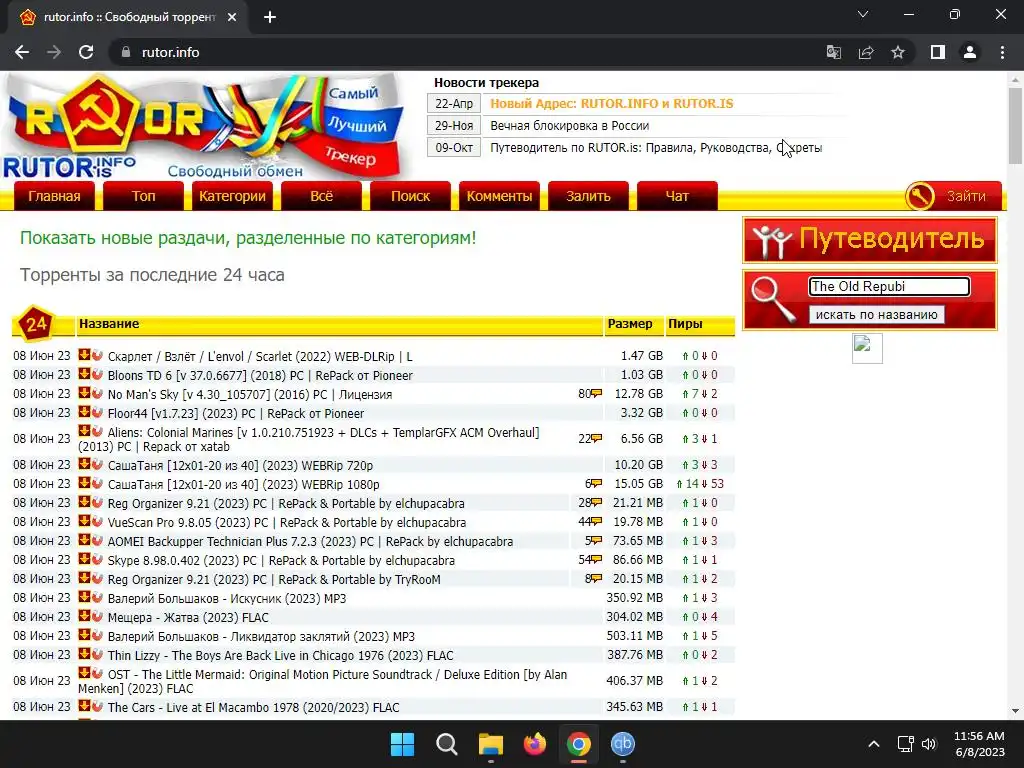Click the volume icon in system tray
This screenshot has width=1024, height=768.
(928, 744)
